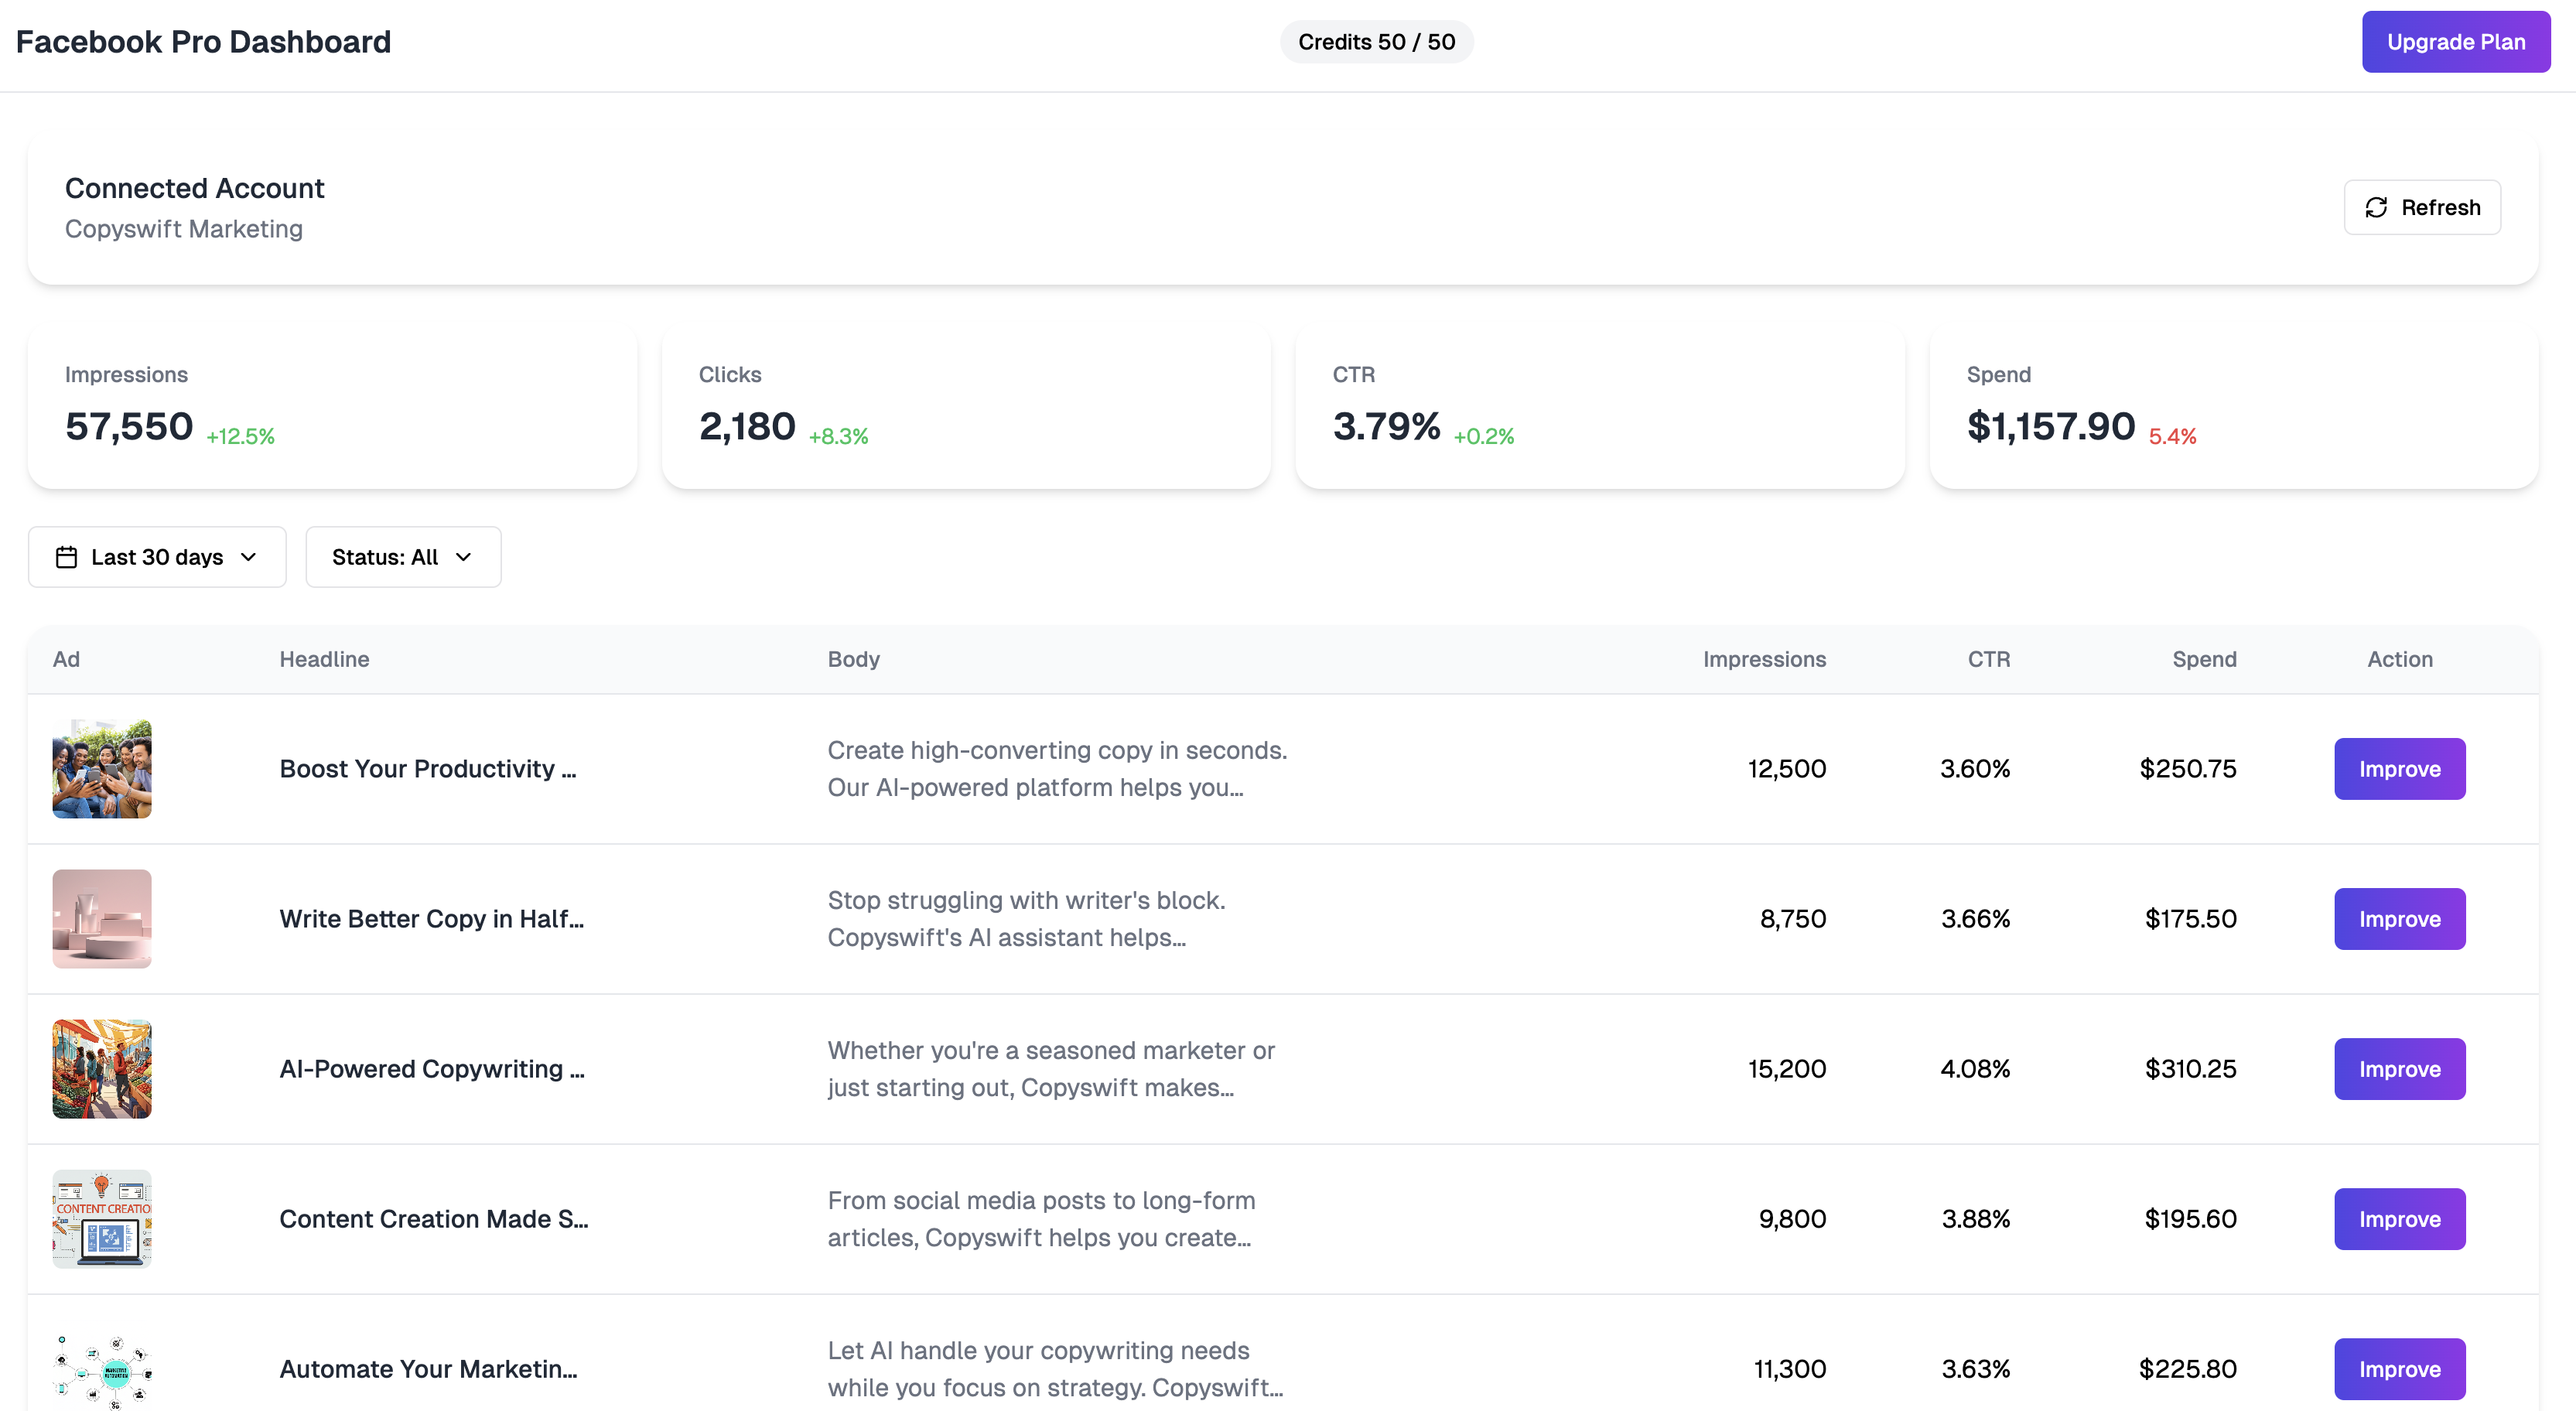
Task: Click the Credits 50 / 50 badge
Action: click(1376, 42)
